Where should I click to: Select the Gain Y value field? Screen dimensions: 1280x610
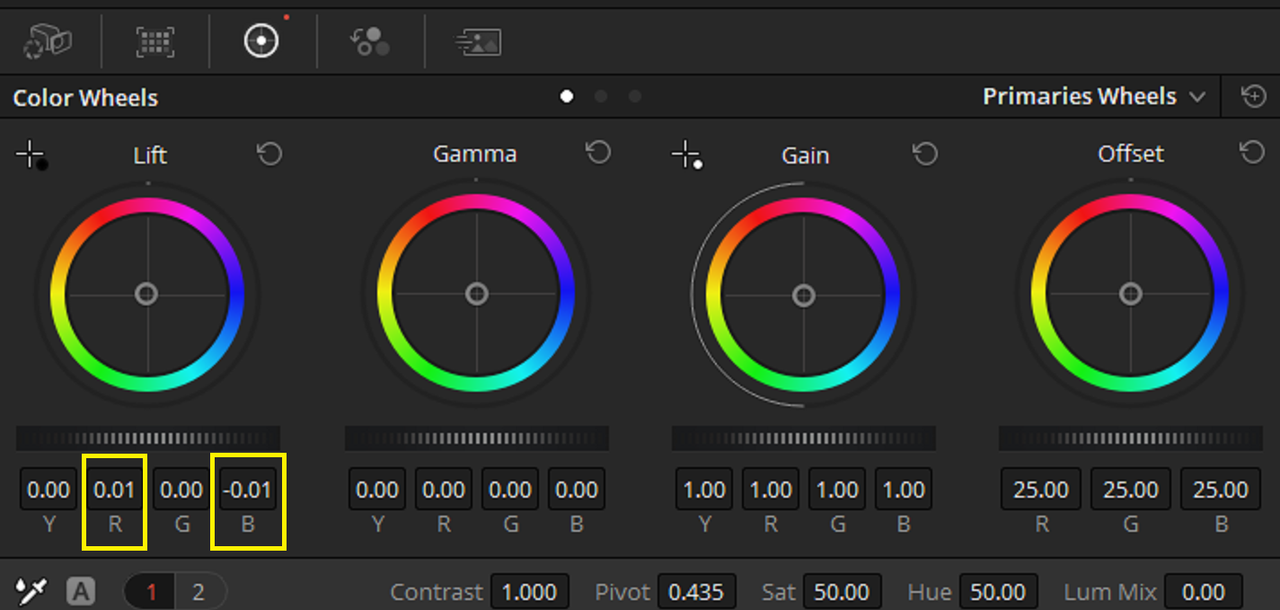click(x=704, y=490)
